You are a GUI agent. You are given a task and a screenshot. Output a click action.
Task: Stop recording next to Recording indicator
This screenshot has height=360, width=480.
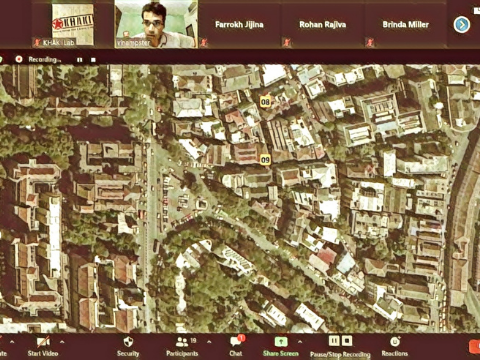[93, 60]
